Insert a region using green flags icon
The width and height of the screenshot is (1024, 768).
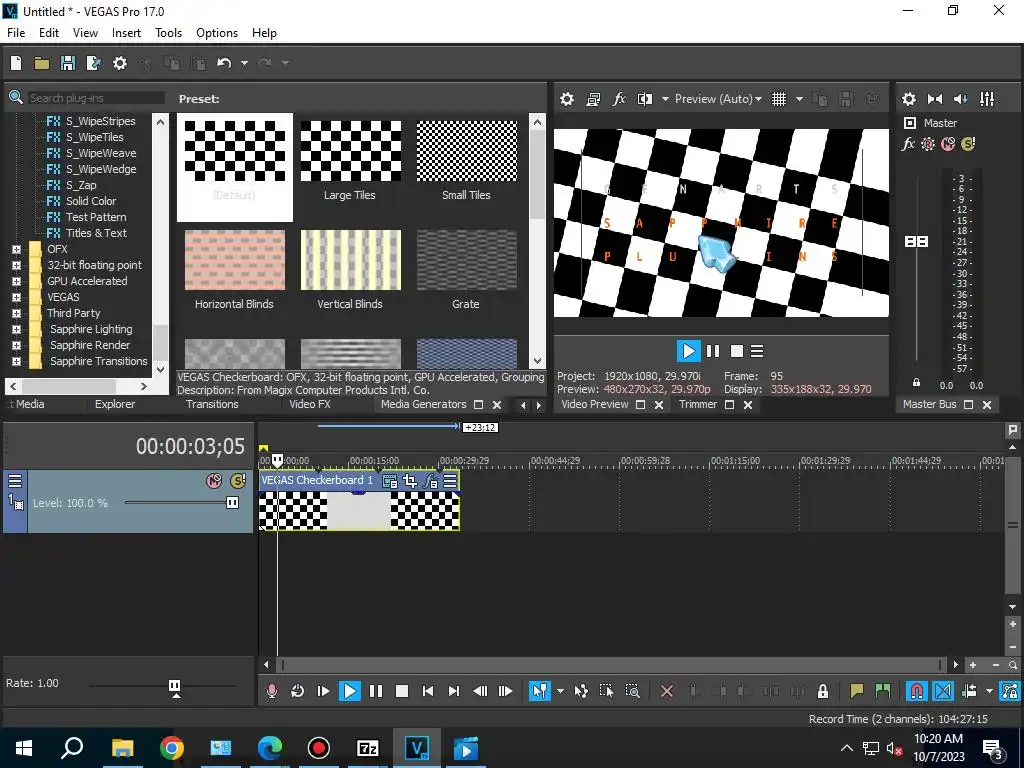[883, 691]
